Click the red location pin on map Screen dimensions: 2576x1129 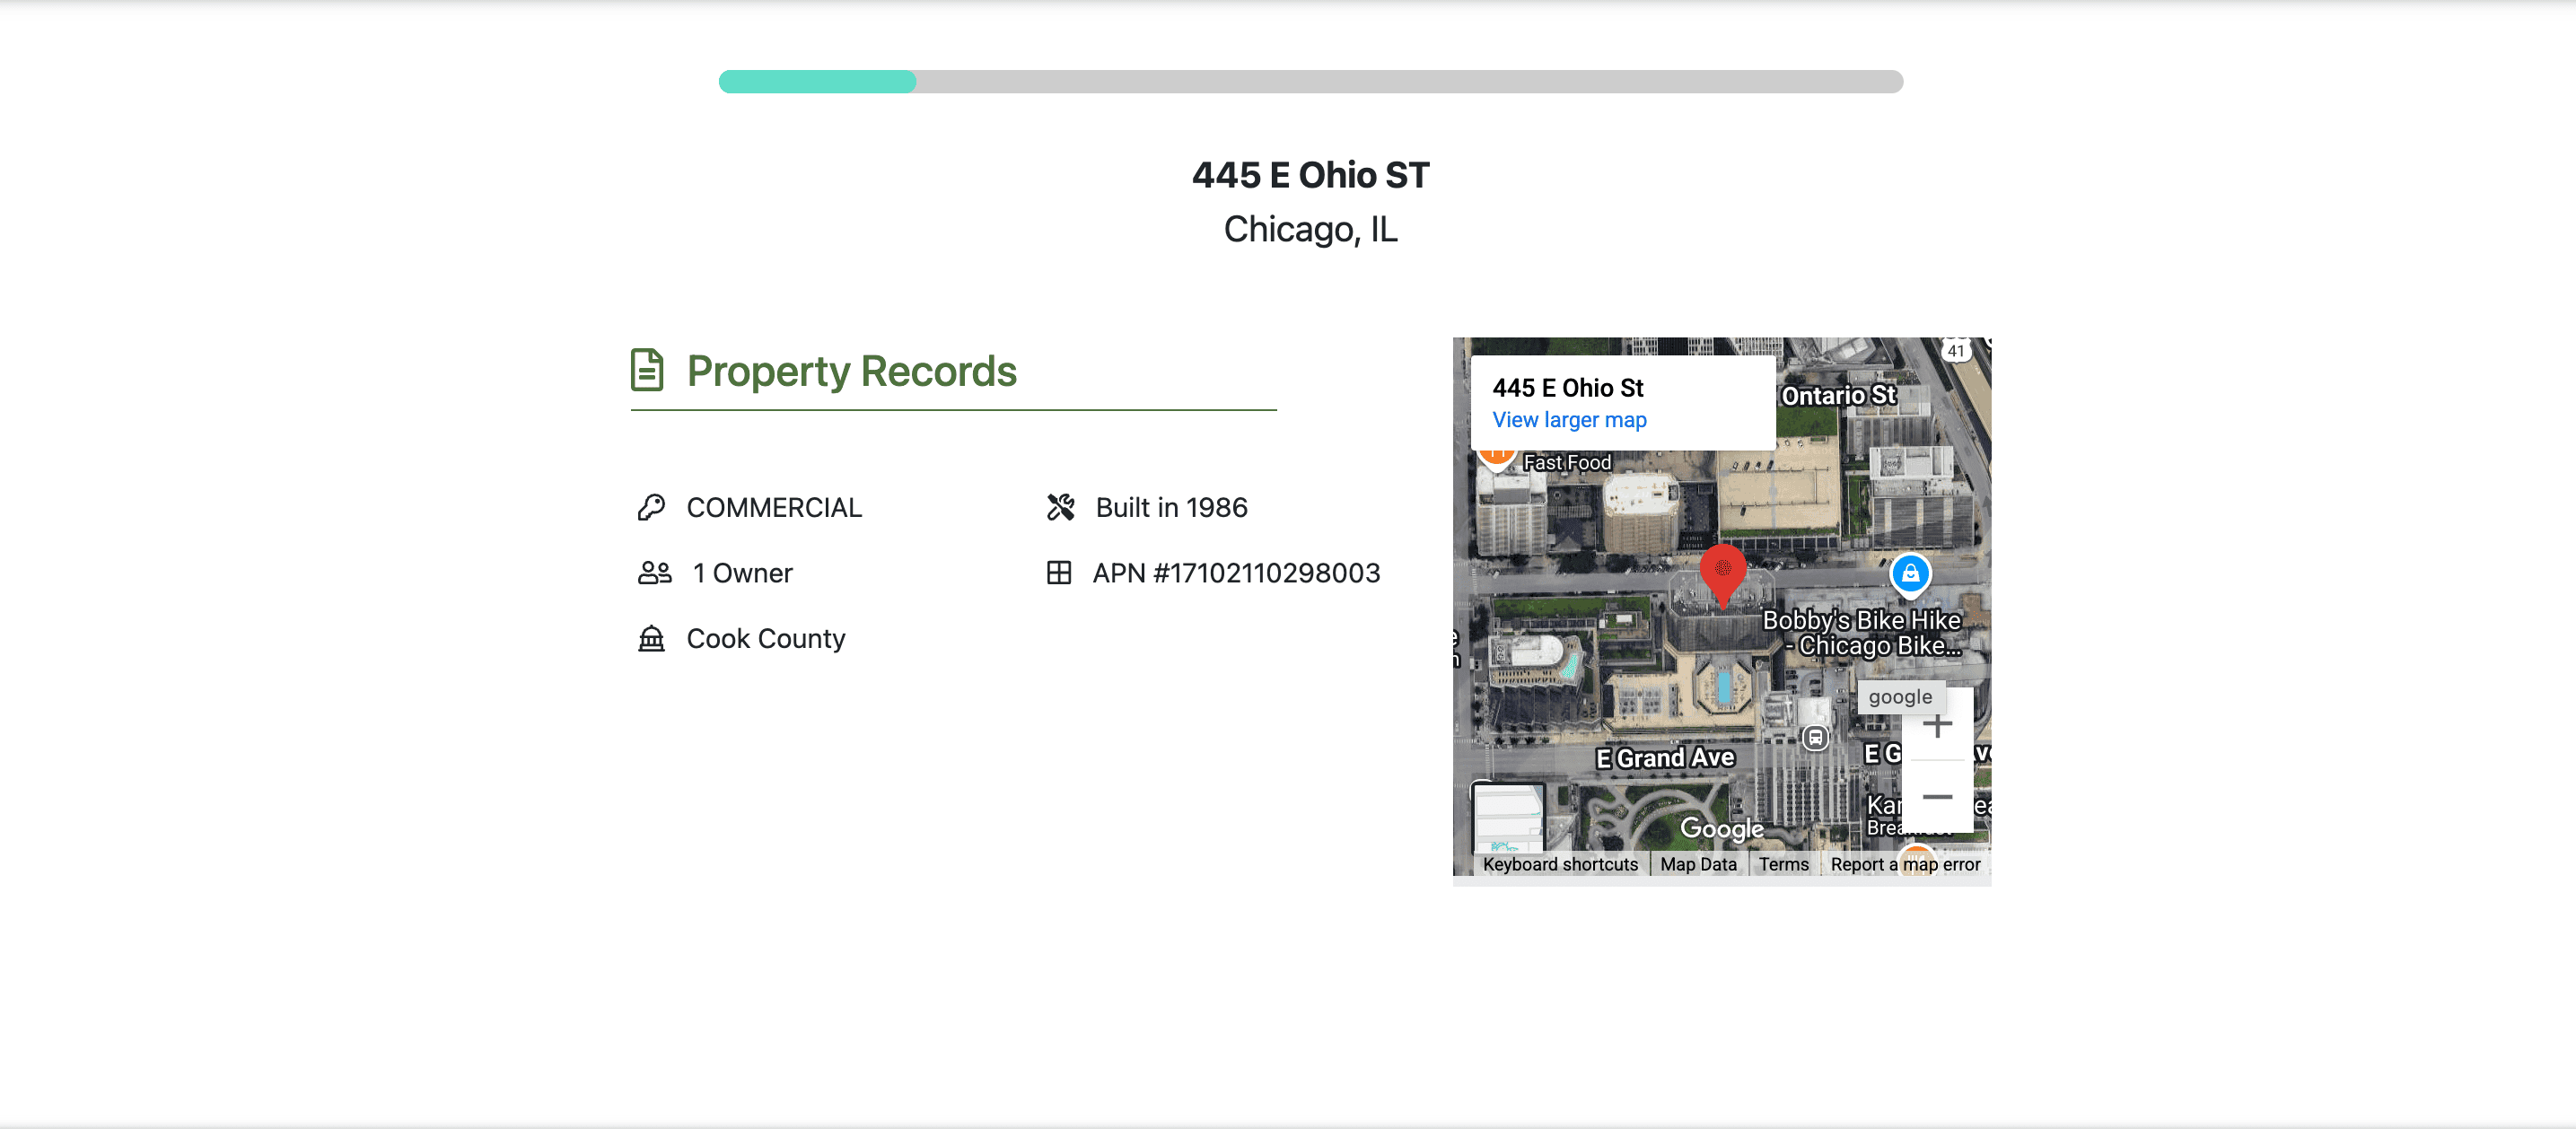coord(1723,575)
